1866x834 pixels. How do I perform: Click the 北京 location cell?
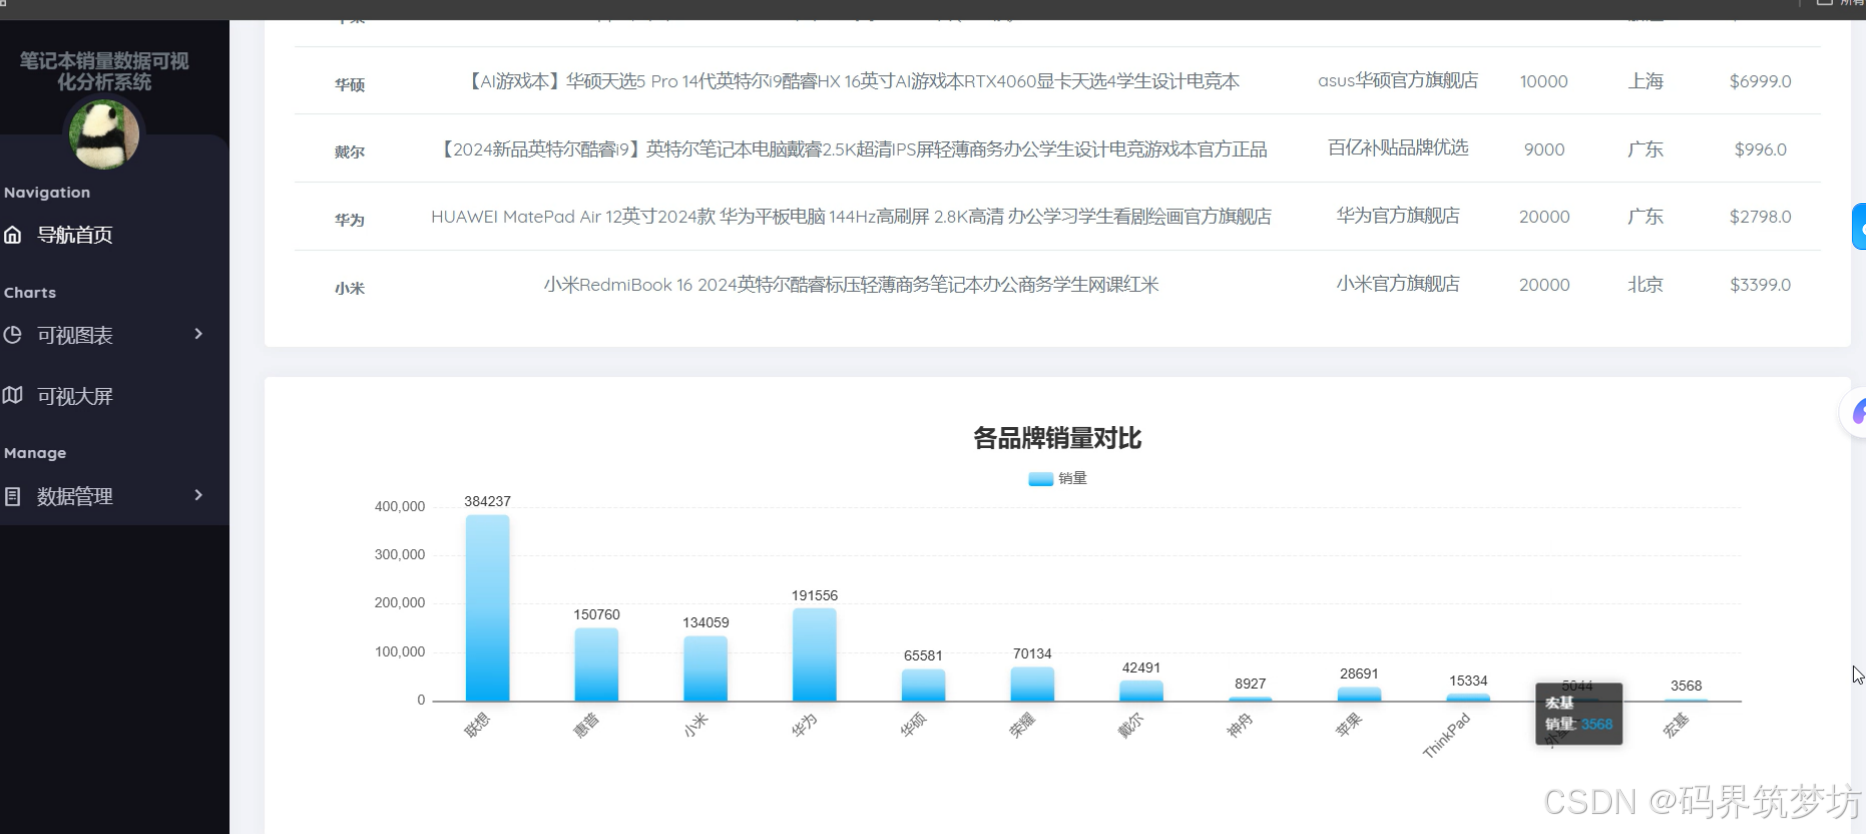[1645, 284]
